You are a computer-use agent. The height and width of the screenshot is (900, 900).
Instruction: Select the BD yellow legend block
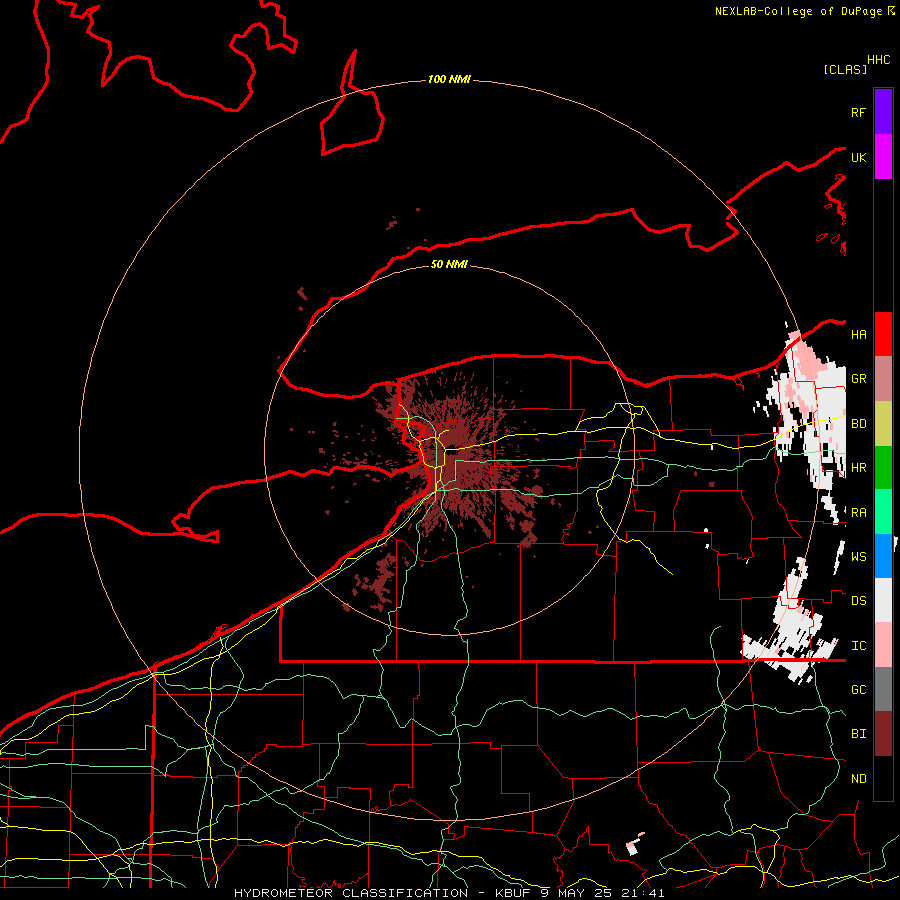pyautogui.click(x=883, y=424)
